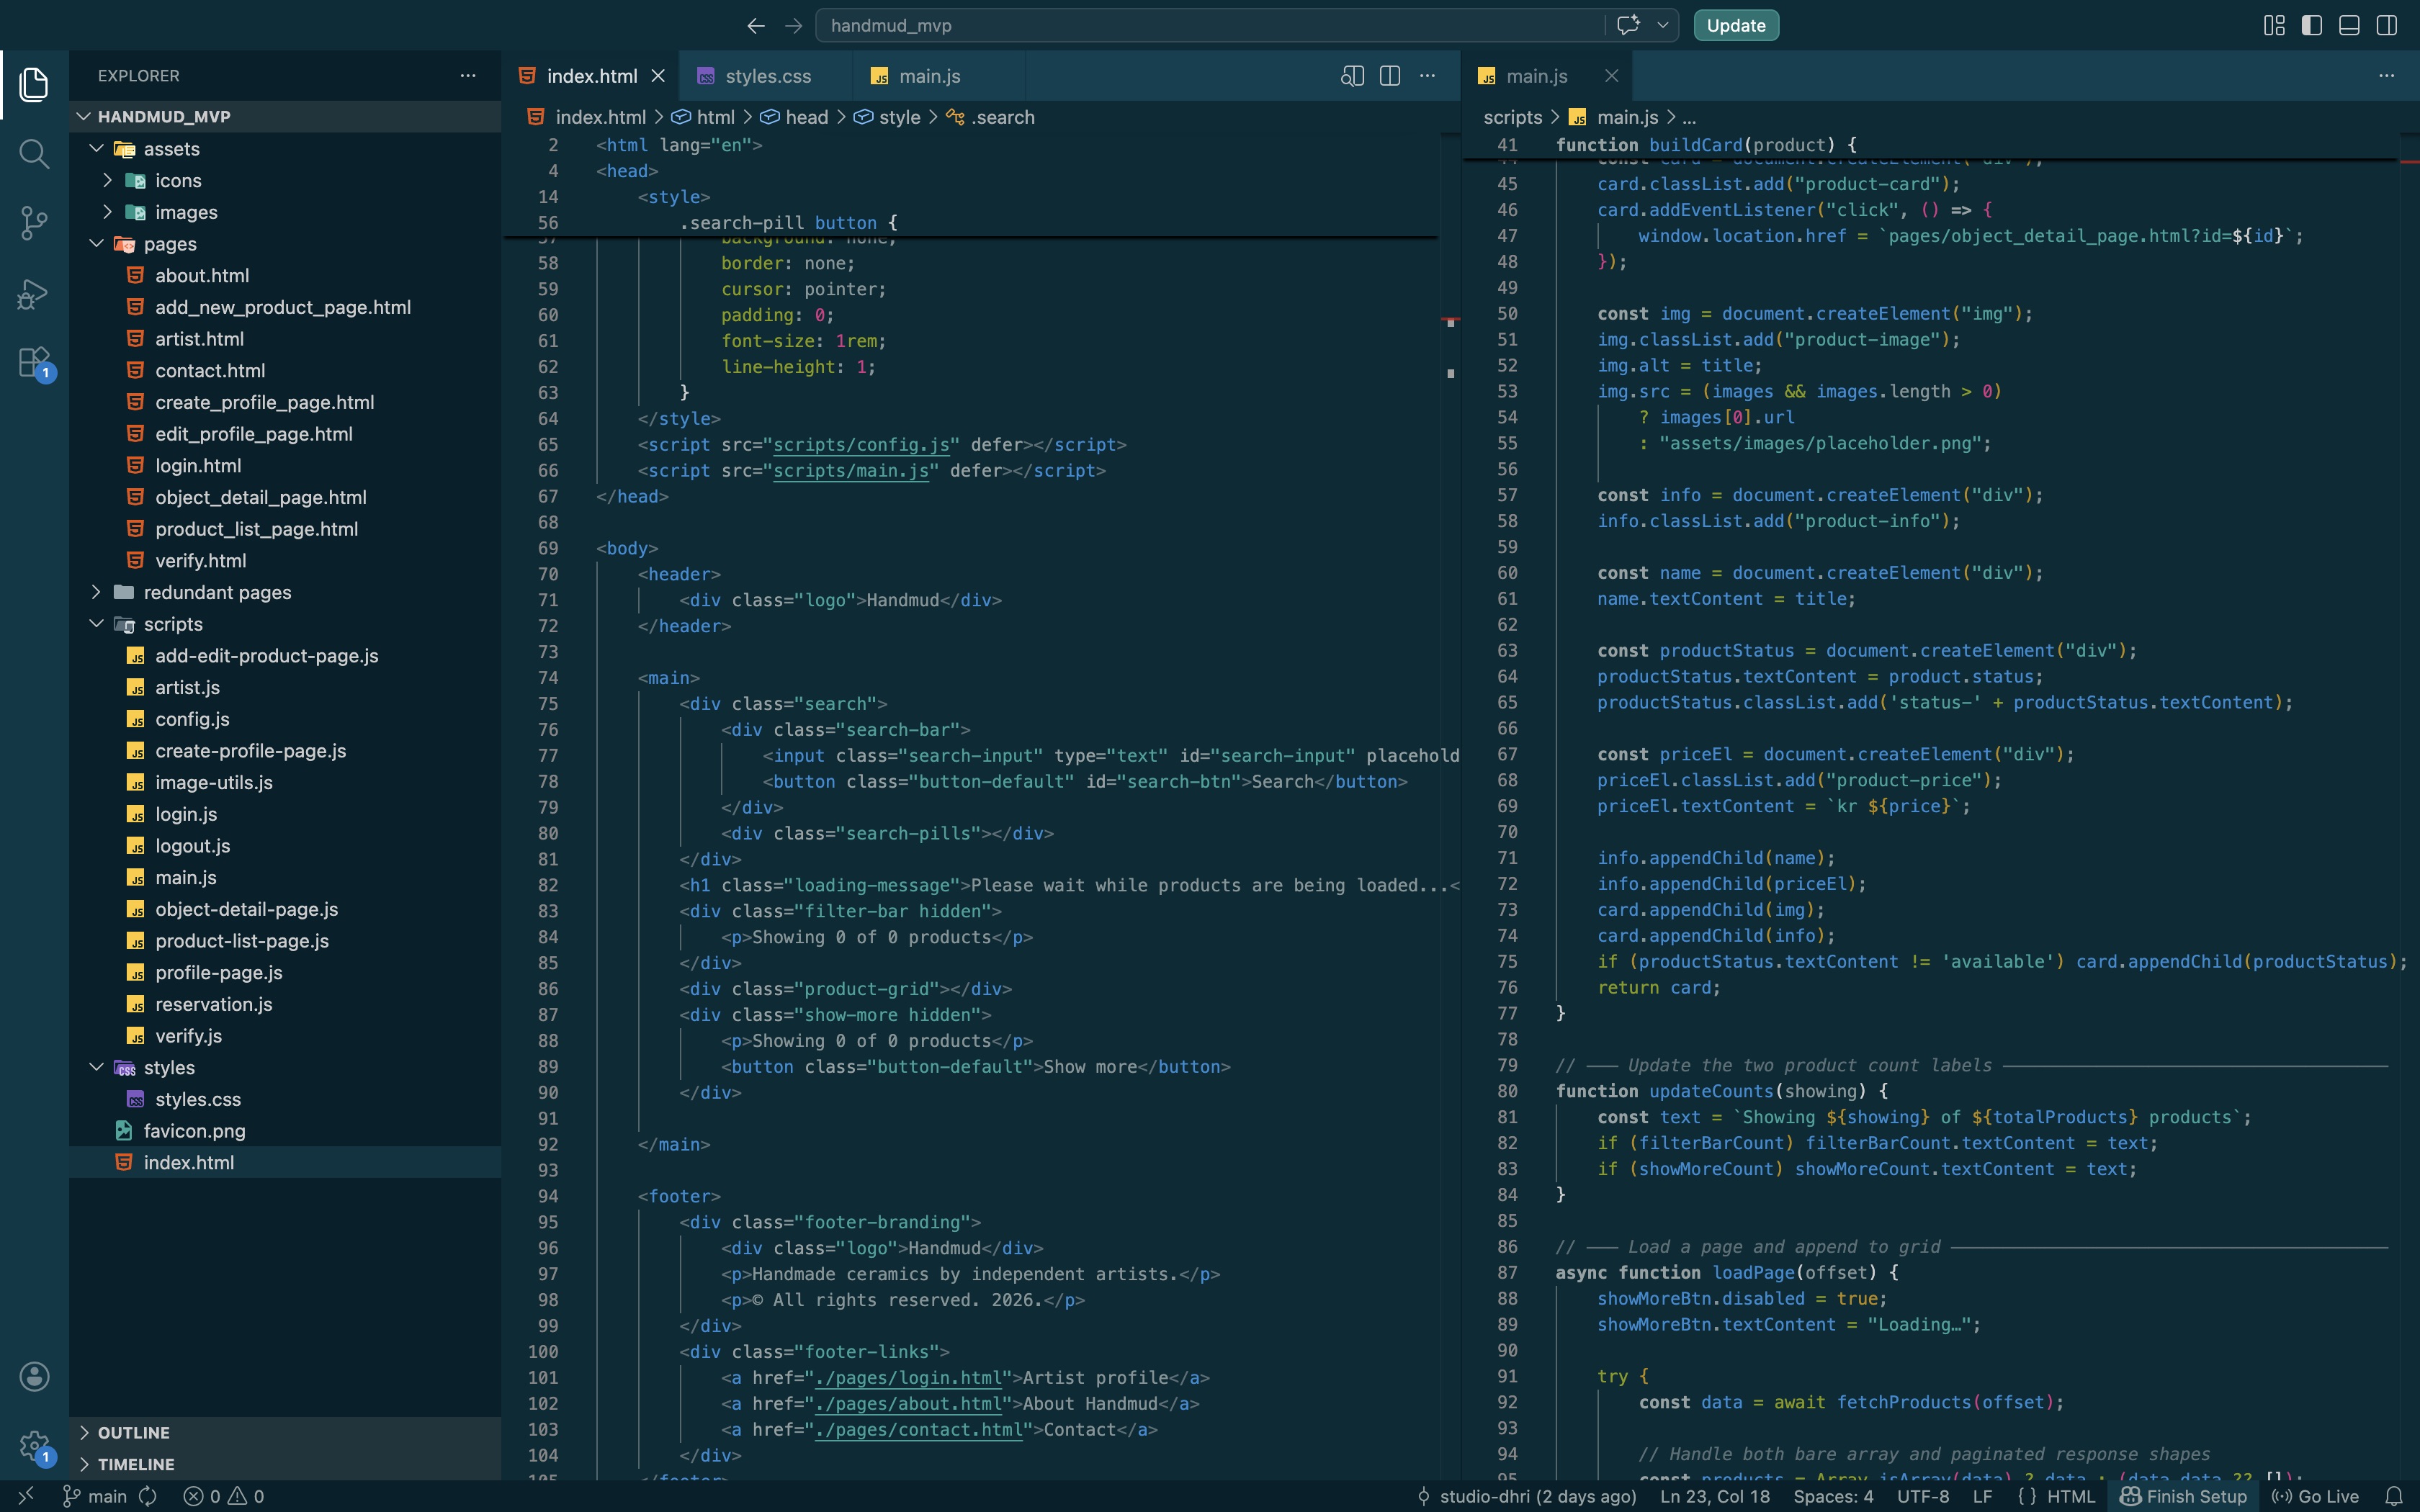This screenshot has width=2420, height=1512.
Task: Click handmud_mvp command center search box
Action: point(1210,25)
